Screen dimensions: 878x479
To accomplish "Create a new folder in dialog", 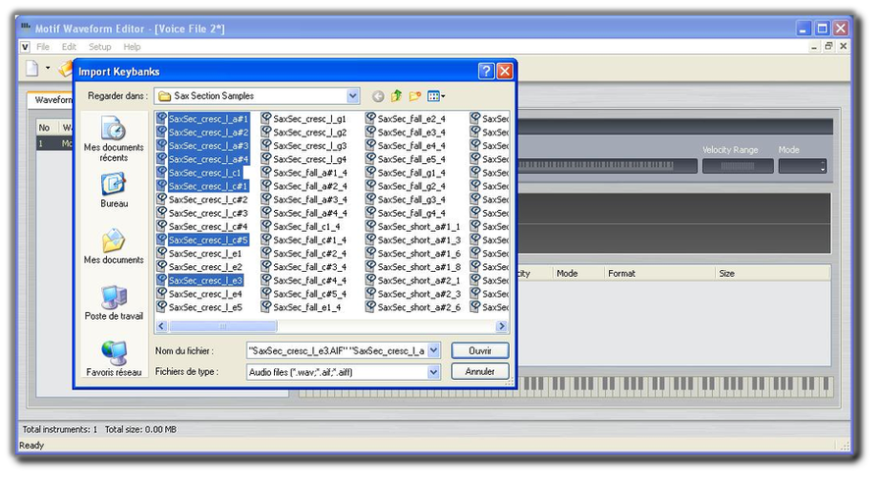I will click(415, 96).
